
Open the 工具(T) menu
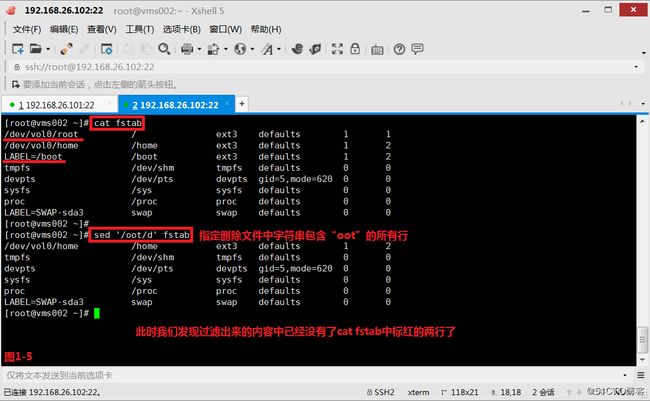coord(140,29)
